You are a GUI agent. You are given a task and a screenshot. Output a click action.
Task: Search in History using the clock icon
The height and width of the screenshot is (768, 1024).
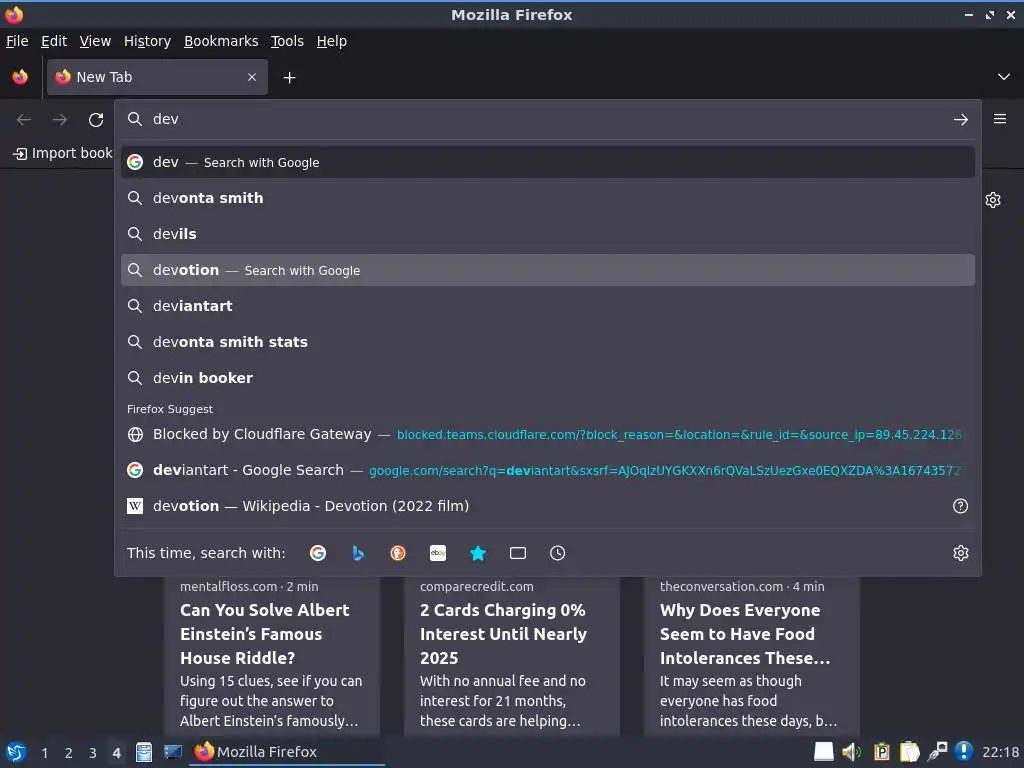pos(558,553)
